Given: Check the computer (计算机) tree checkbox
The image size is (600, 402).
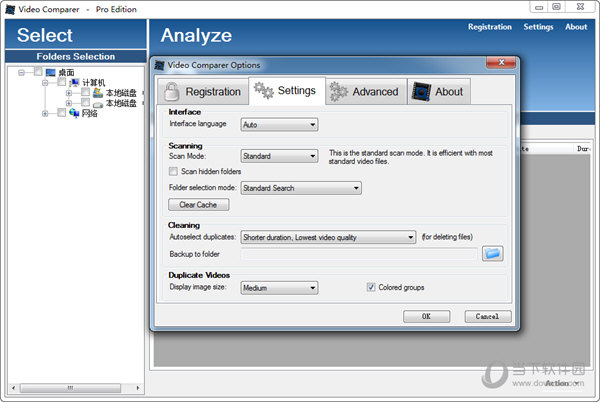Looking at the screenshot, I should [62, 82].
